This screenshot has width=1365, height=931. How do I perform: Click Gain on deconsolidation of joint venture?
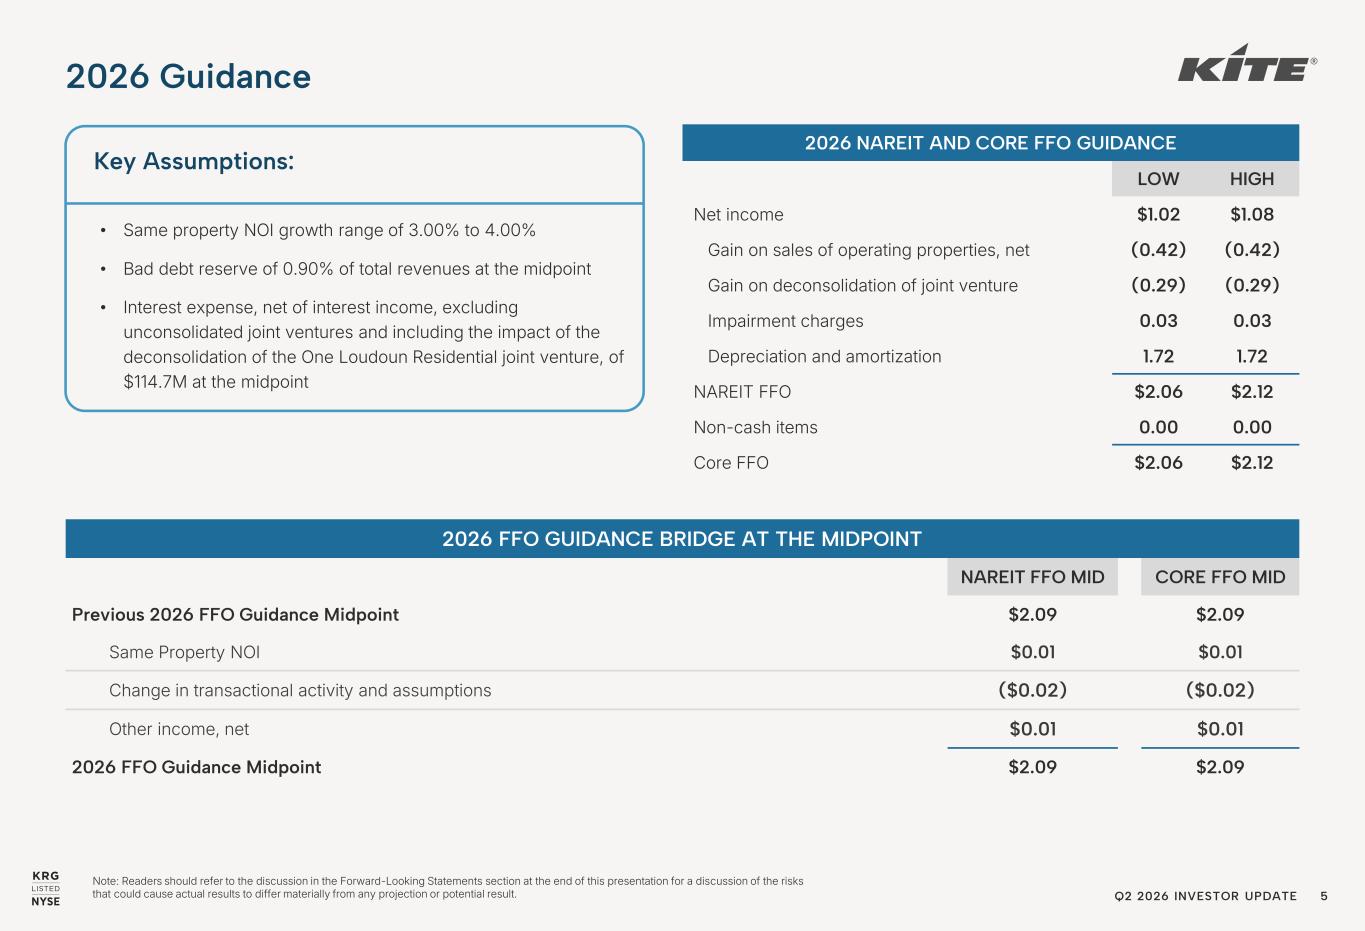tap(863, 286)
